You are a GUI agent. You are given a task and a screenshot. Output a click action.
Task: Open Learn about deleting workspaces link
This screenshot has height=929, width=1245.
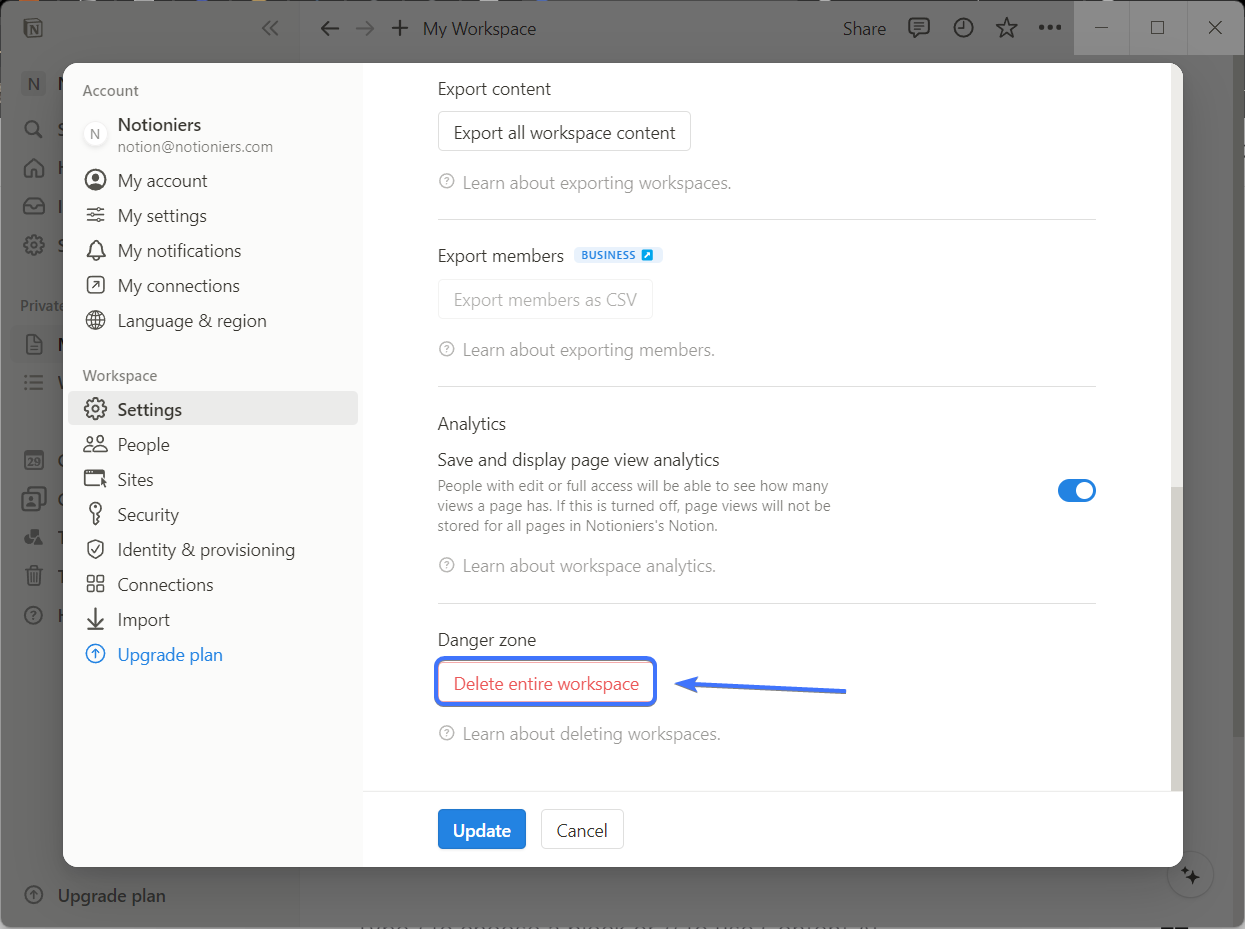[x=590, y=734]
